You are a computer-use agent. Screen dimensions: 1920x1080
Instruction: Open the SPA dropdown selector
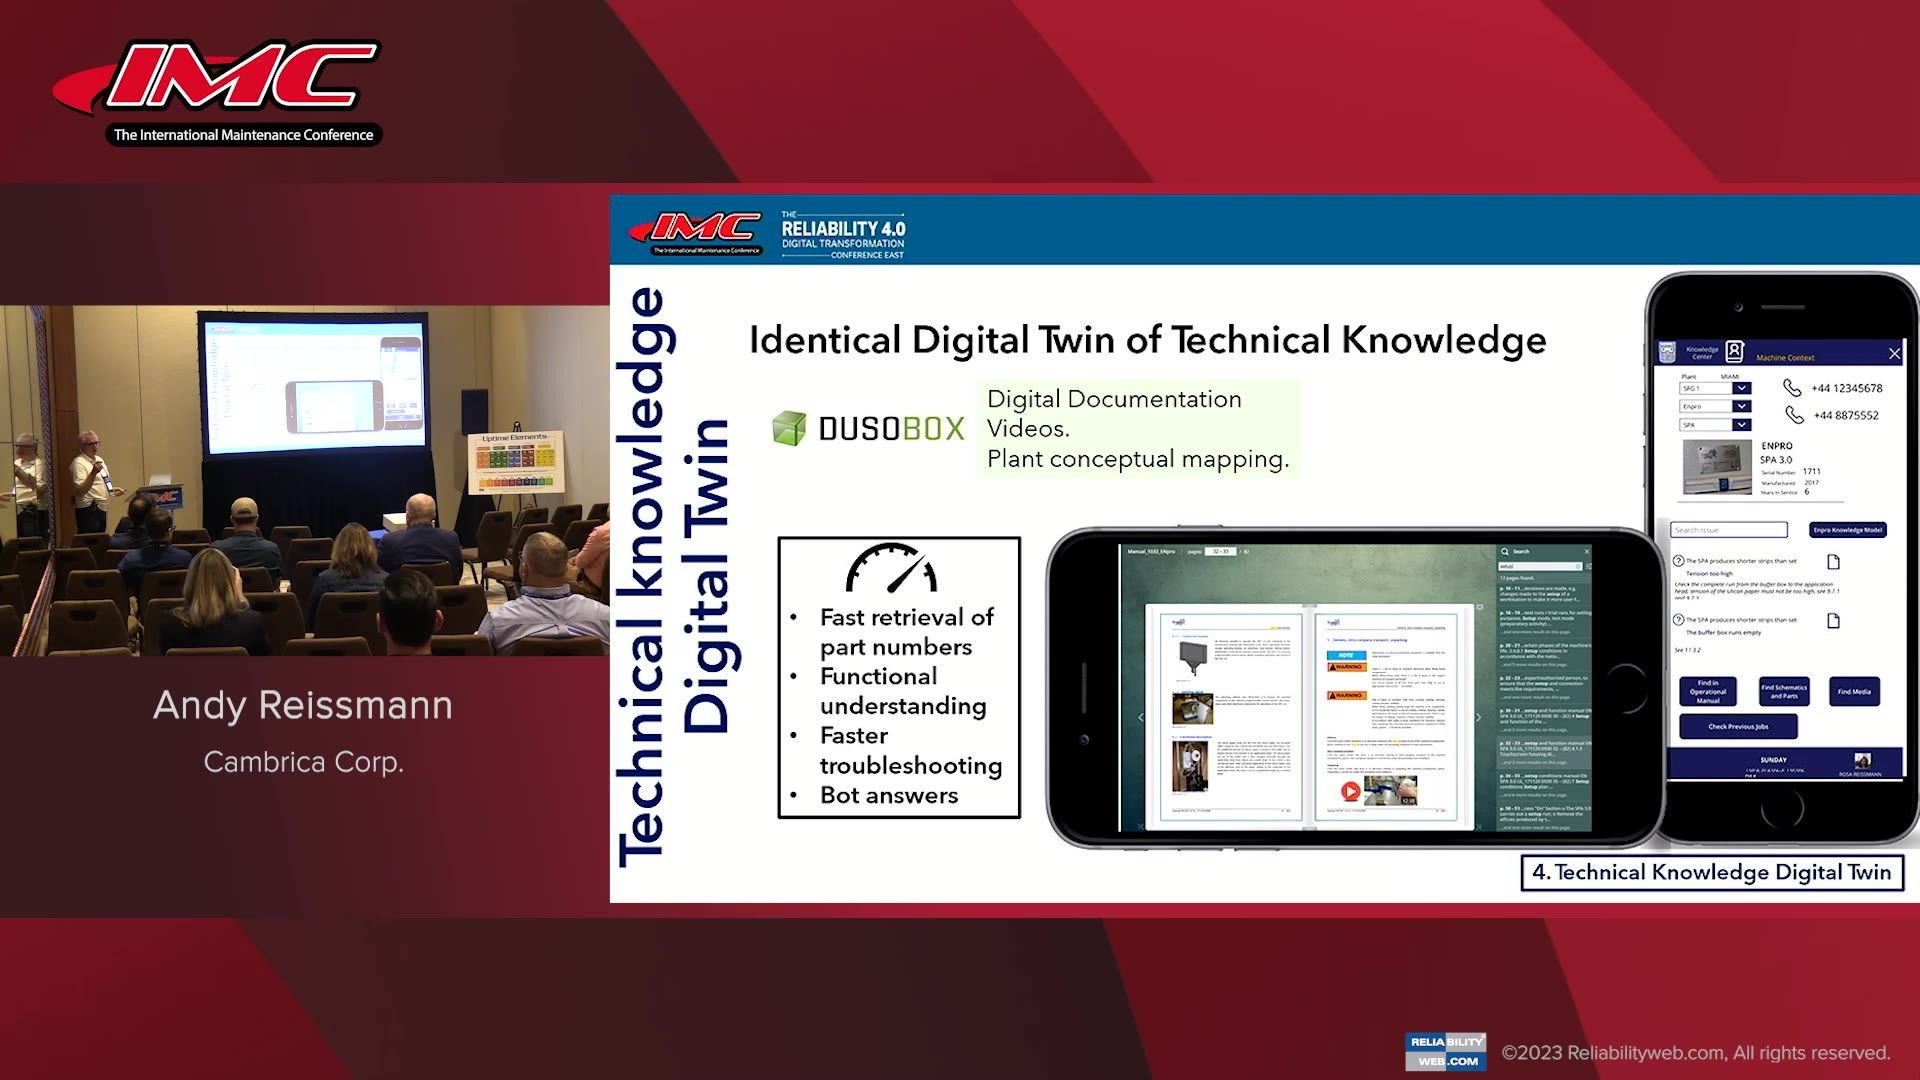(x=1741, y=425)
